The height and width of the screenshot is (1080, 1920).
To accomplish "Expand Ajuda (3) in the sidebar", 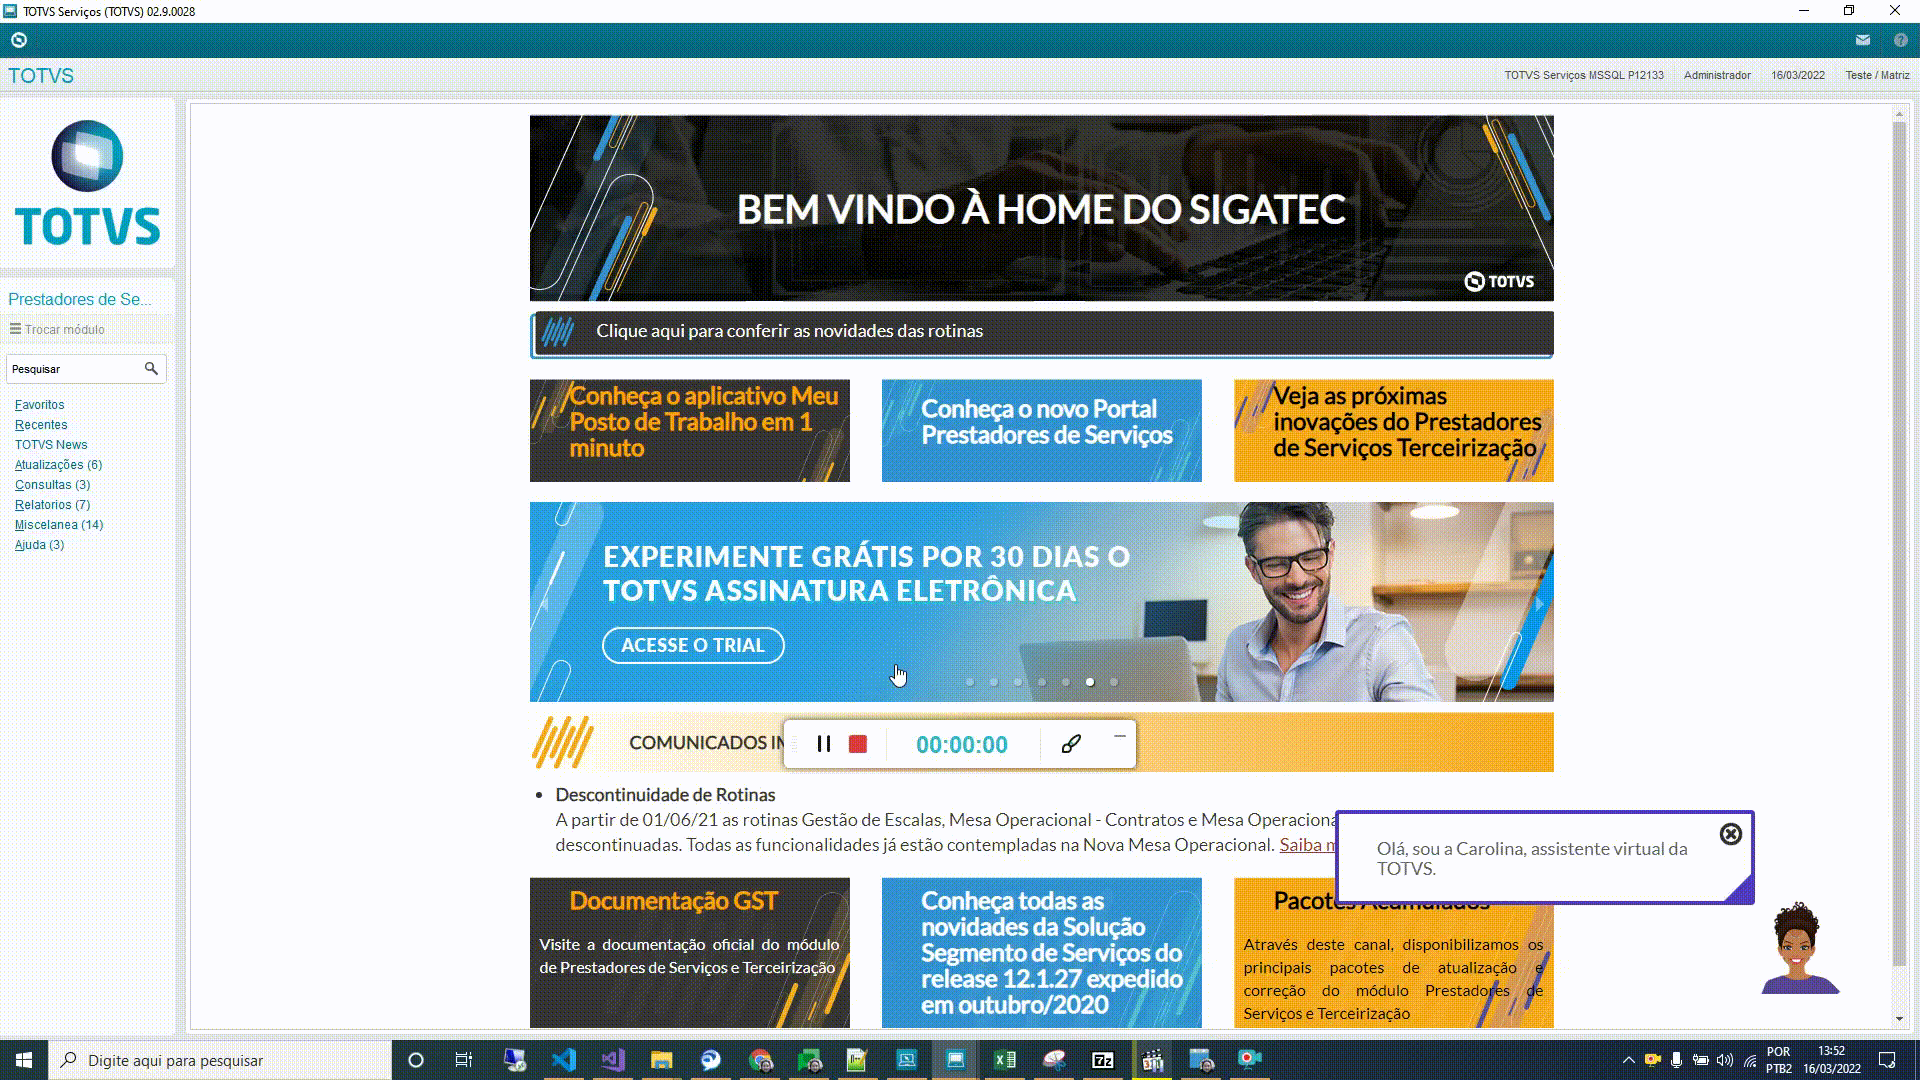I will pyautogui.click(x=39, y=545).
